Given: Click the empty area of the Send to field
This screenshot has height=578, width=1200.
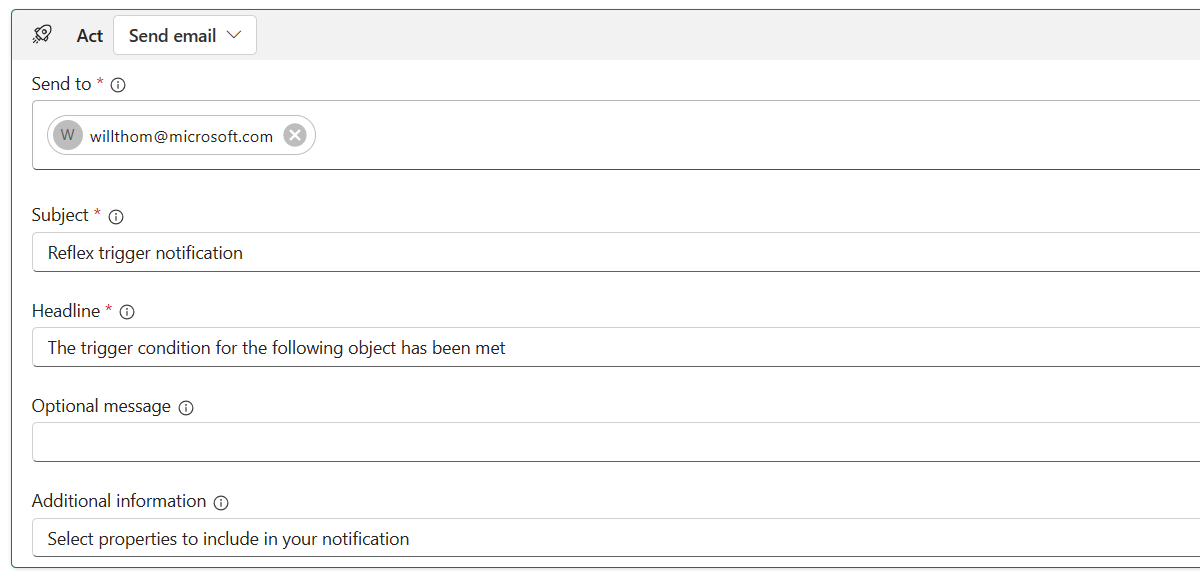Looking at the screenshot, I should click(700, 136).
